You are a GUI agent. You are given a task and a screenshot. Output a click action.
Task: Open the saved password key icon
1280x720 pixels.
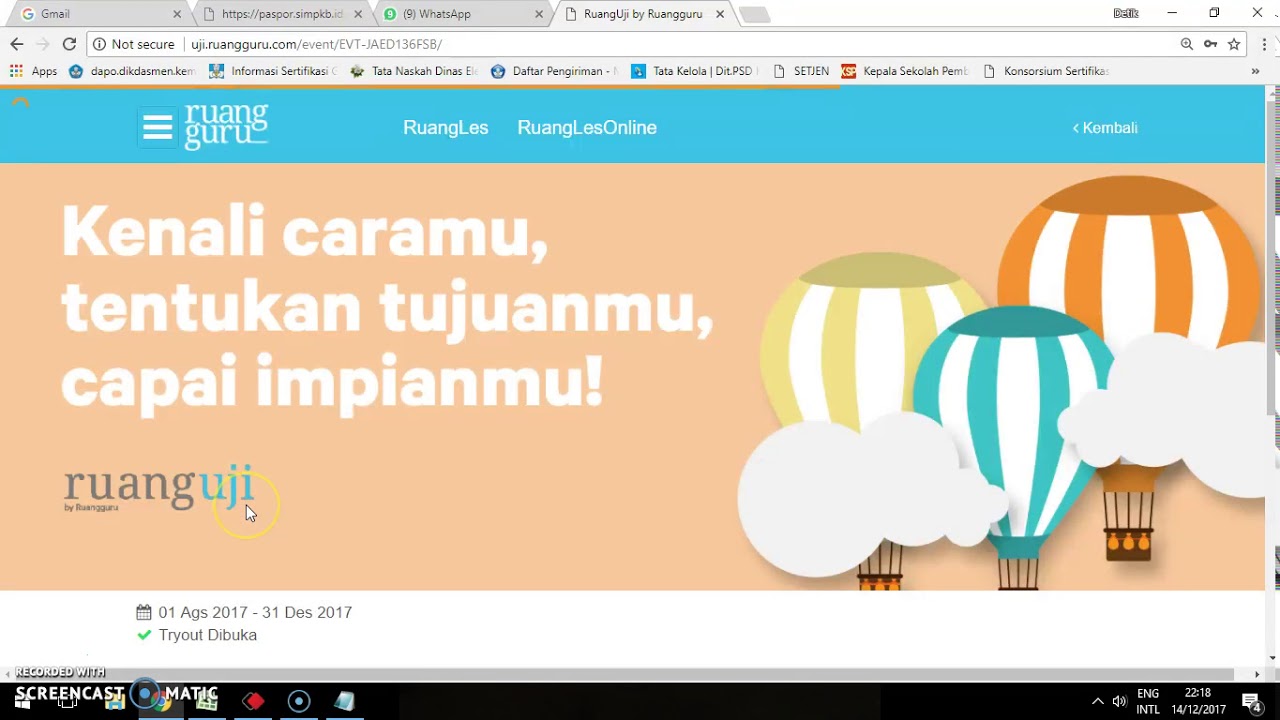pyautogui.click(x=1210, y=44)
